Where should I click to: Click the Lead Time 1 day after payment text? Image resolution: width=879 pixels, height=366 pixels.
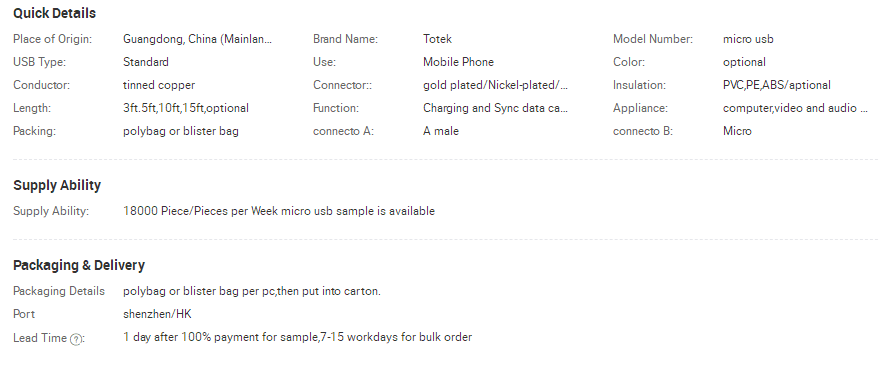tap(297, 337)
